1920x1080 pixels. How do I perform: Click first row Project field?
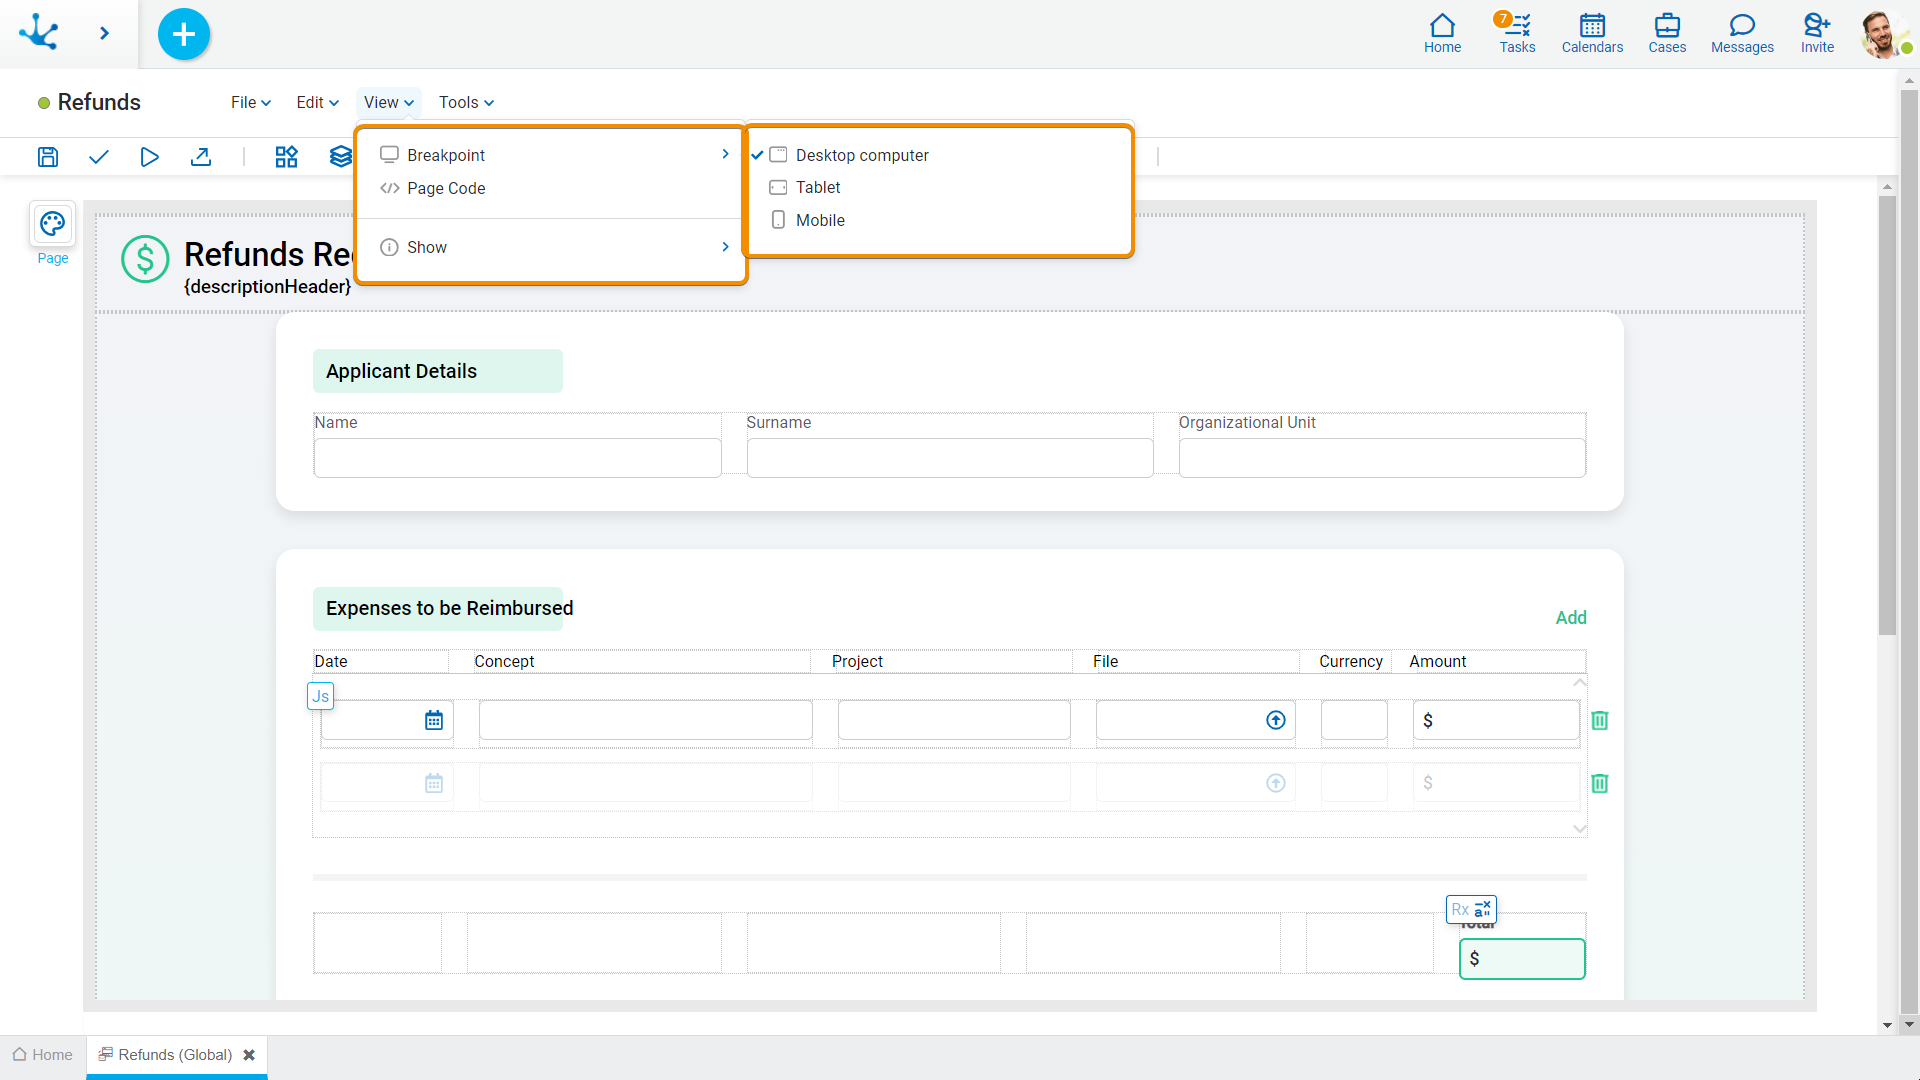point(954,720)
